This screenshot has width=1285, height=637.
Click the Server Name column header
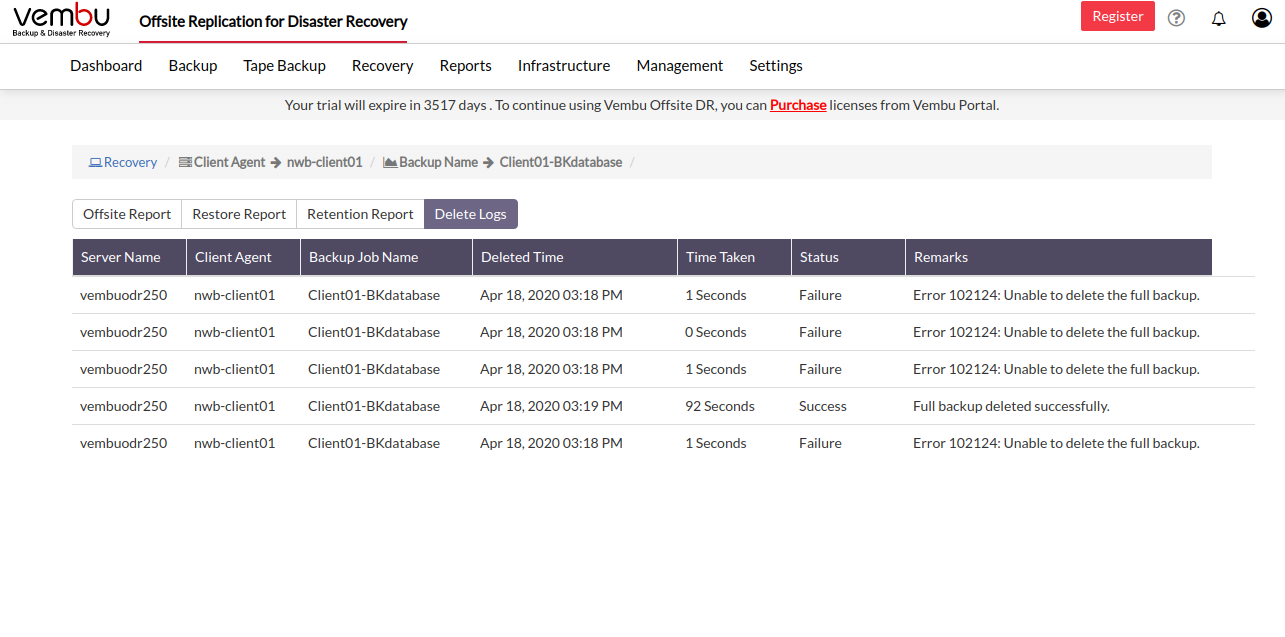(129, 257)
